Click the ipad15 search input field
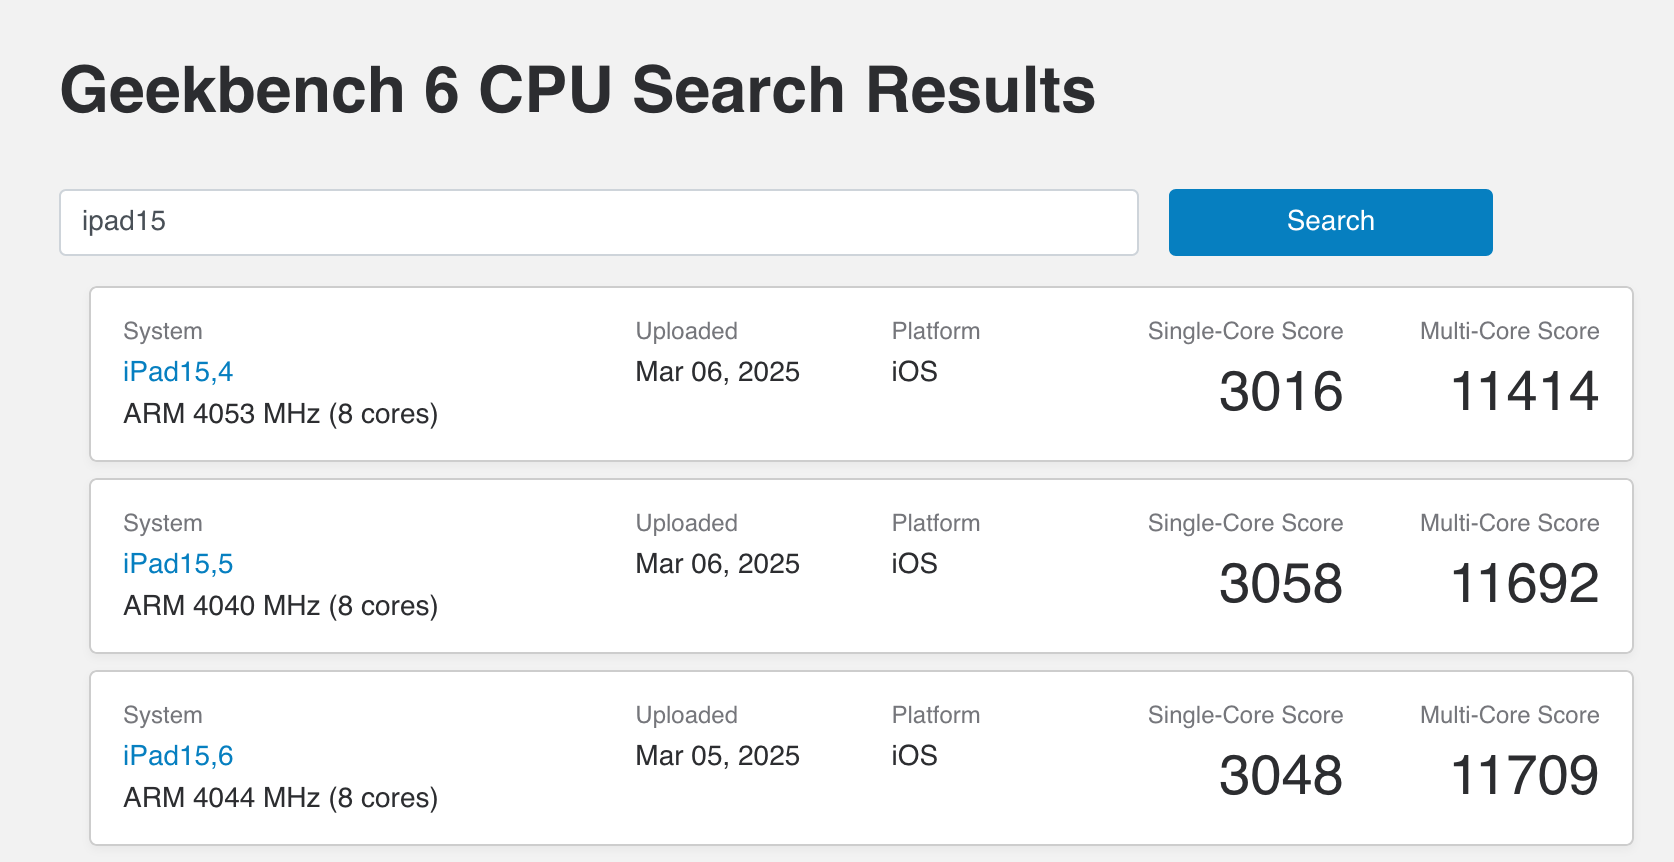This screenshot has height=862, width=1674. (598, 222)
